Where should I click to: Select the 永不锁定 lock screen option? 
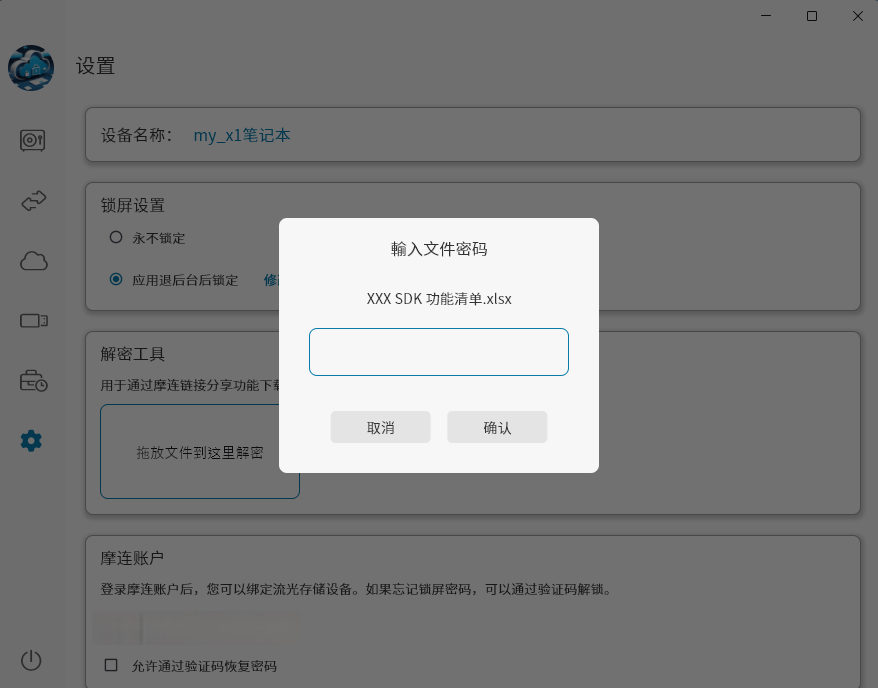coord(115,237)
